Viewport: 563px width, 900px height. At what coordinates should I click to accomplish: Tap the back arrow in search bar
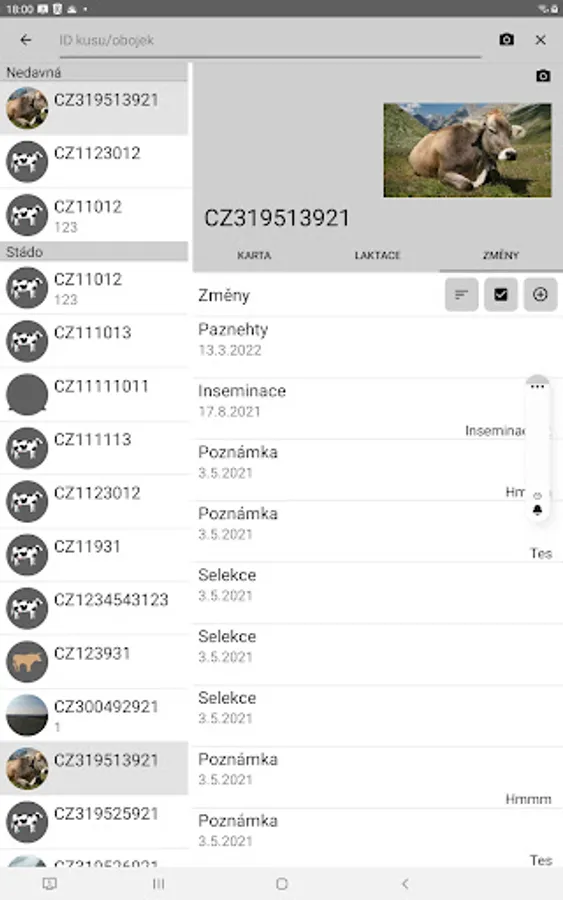click(x=25, y=40)
